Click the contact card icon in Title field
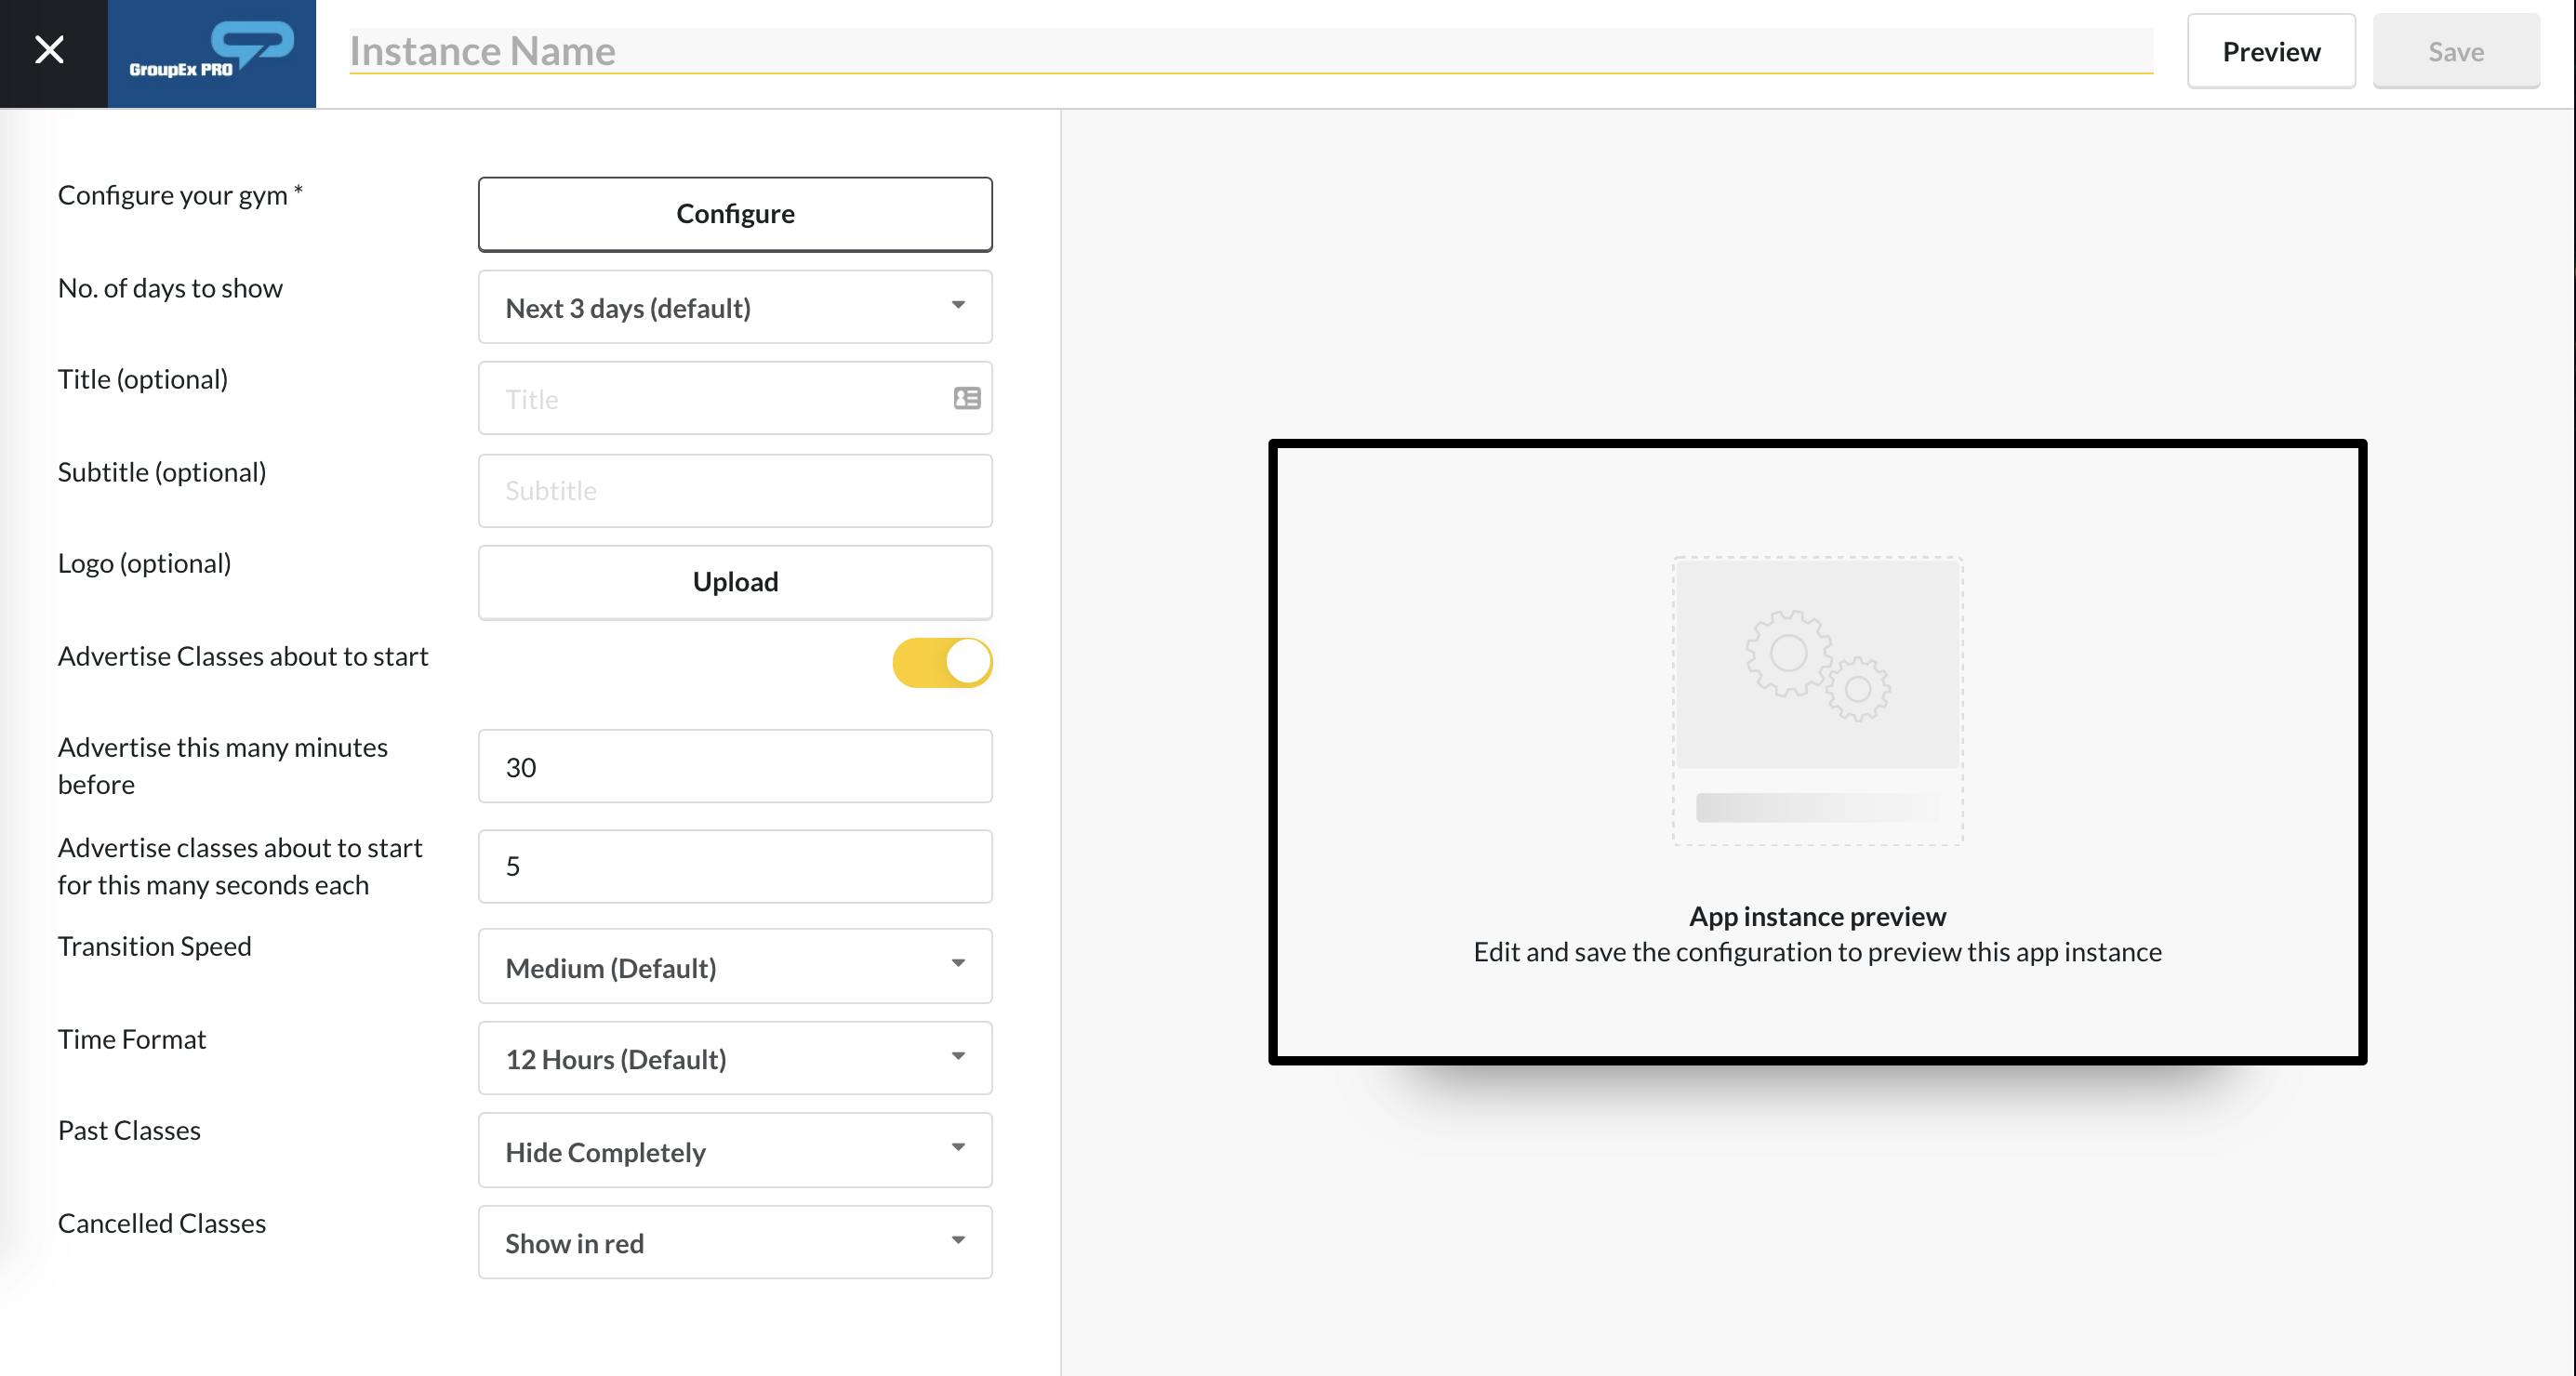2576x1376 pixels. pos(967,399)
